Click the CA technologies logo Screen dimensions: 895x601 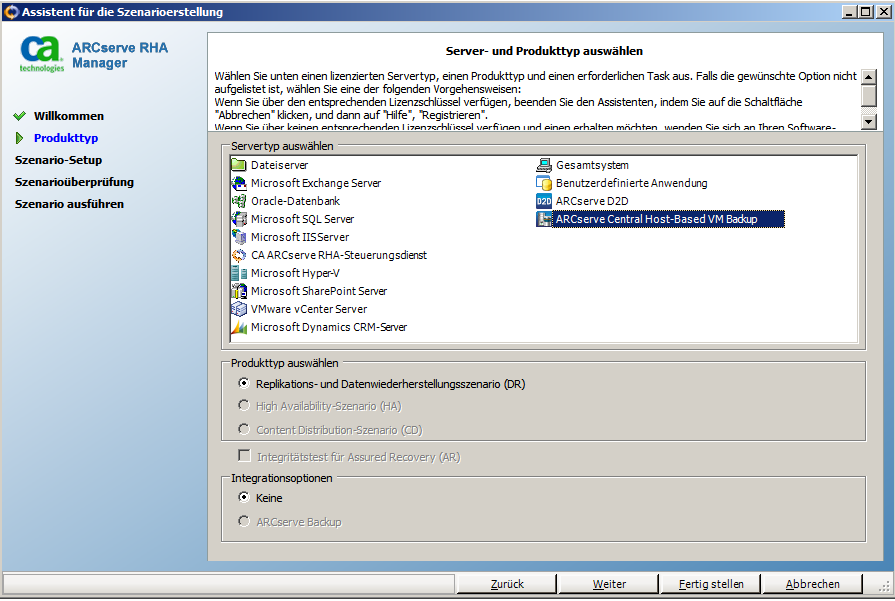(41, 55)
